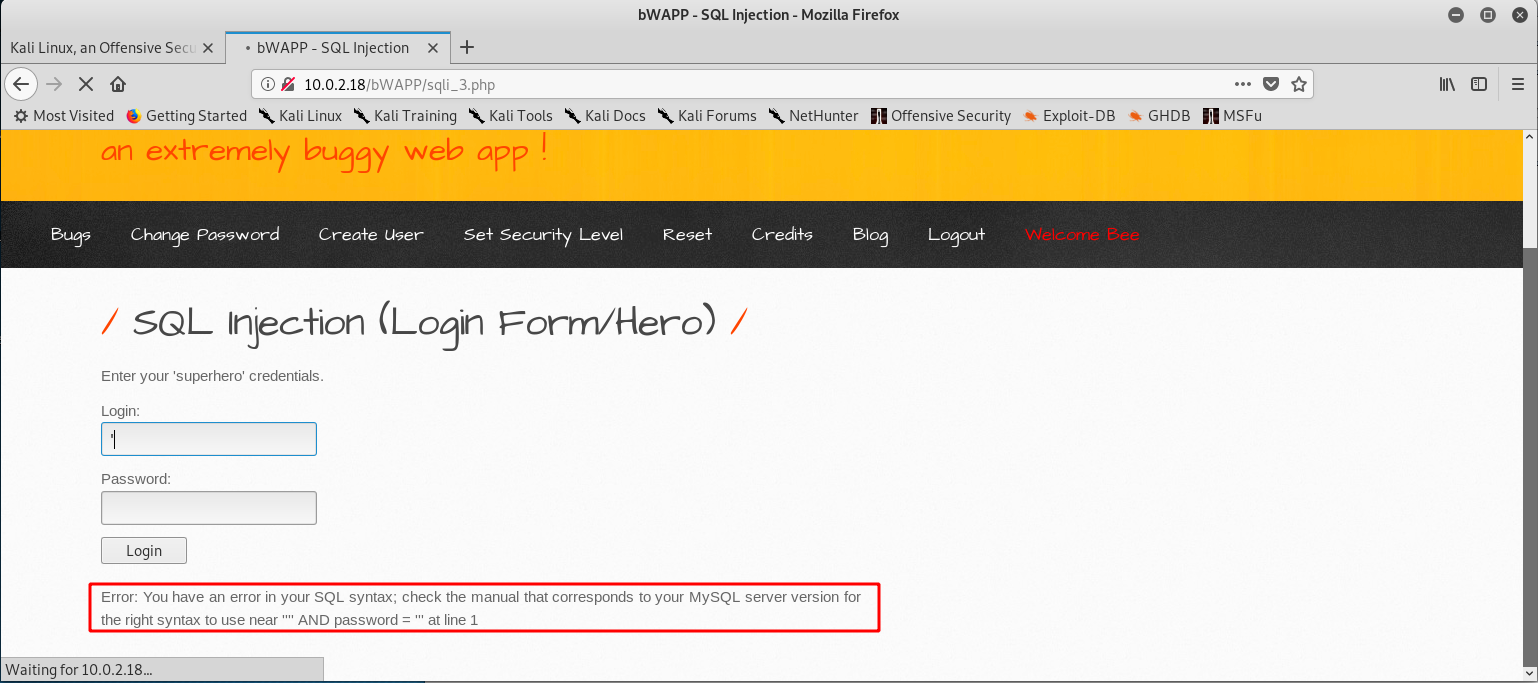Screen dimensions: 1538x683
Task: Open the Firefox Library panel
Action: (1446, 84)
